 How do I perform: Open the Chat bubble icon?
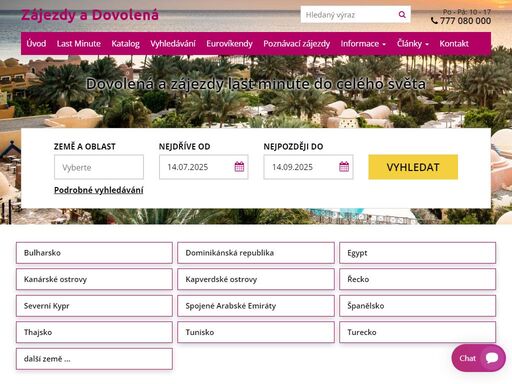coord(492,358)
